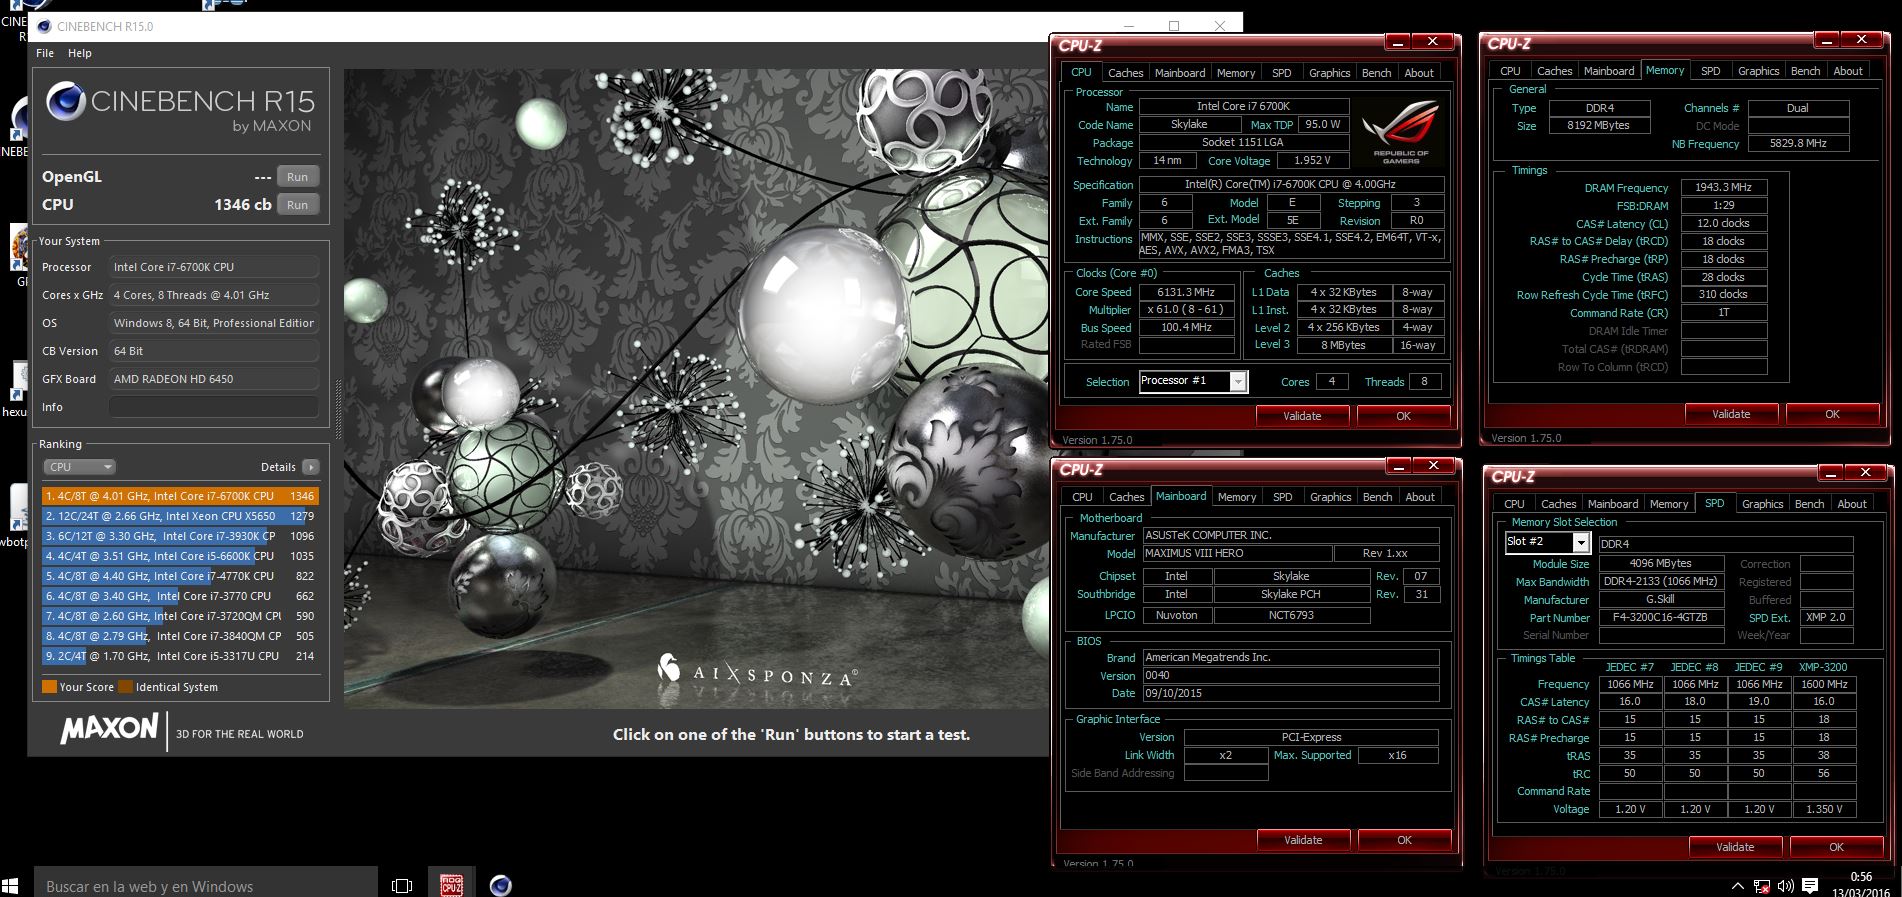The height and width of the screenshot is (897, 1902).
Task: Open Task View on the taskbar
Action: click(x=402, y=886)
